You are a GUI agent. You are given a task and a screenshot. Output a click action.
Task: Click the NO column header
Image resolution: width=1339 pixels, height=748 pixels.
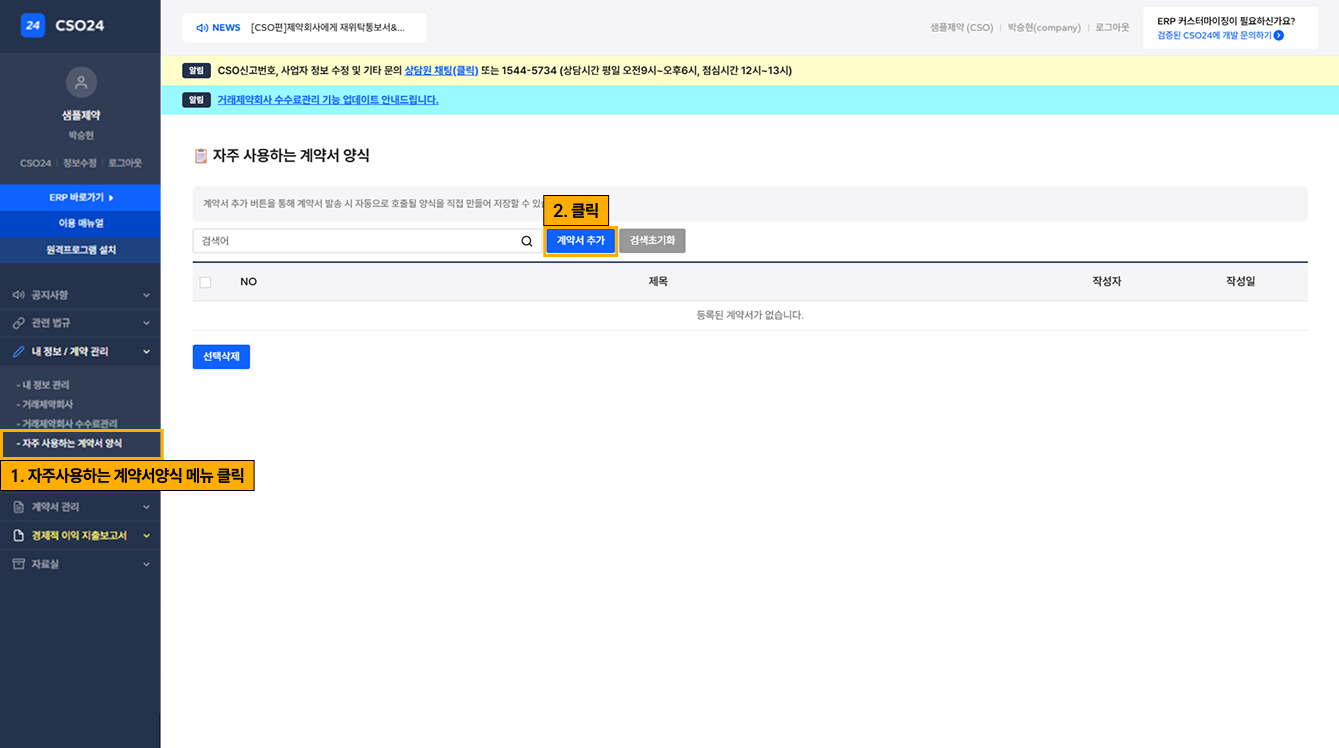click(x=249, y=282)
